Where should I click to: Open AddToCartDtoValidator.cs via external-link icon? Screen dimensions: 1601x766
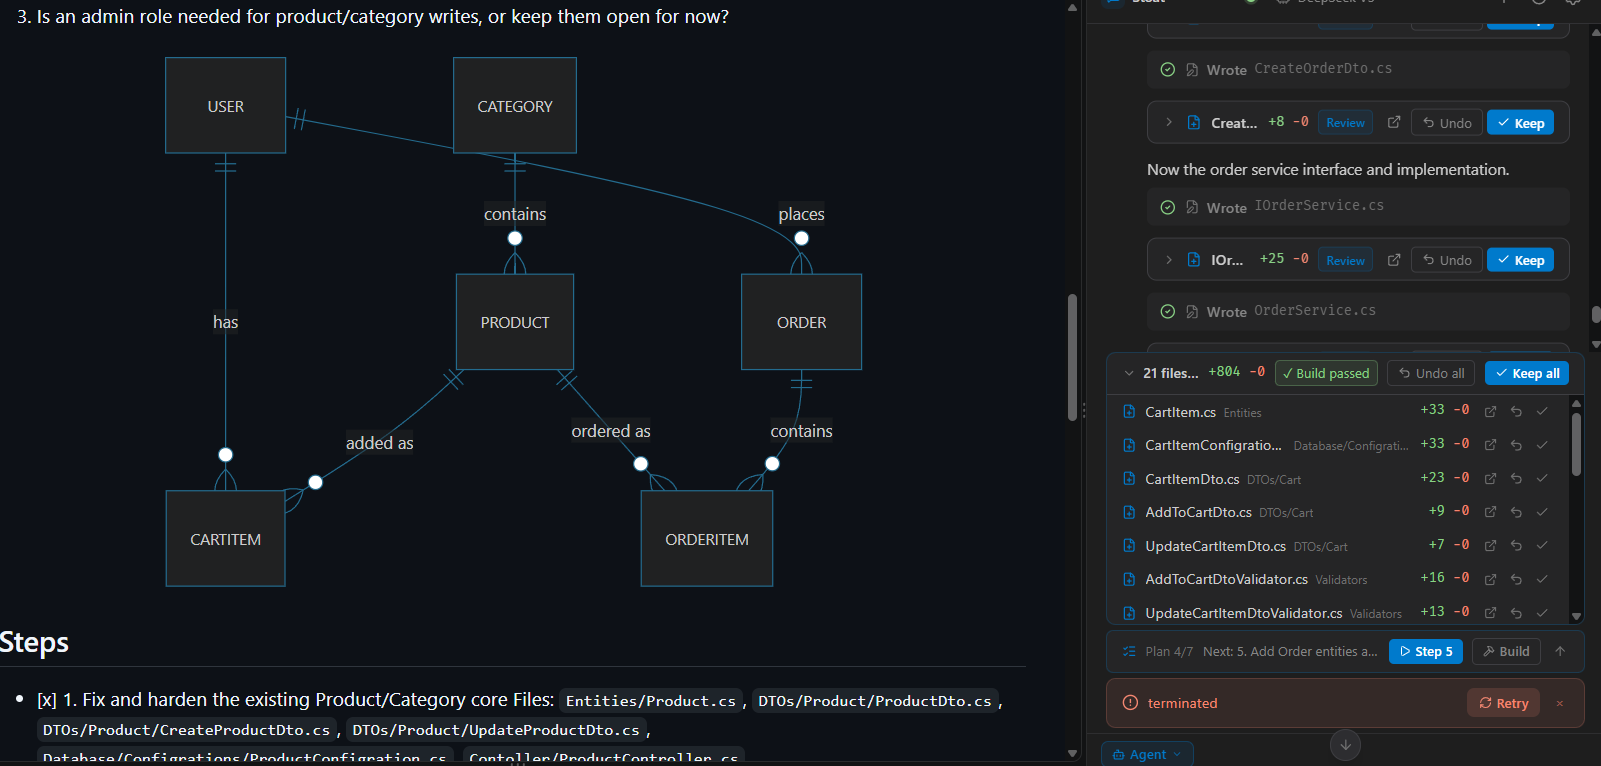[x=1490, y=579]
